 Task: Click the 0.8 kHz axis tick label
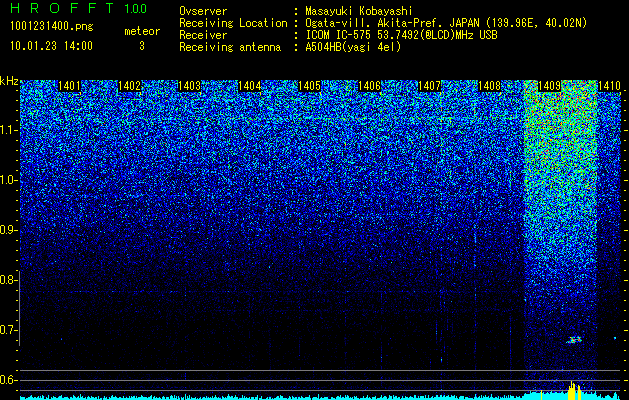click(8, 280)
